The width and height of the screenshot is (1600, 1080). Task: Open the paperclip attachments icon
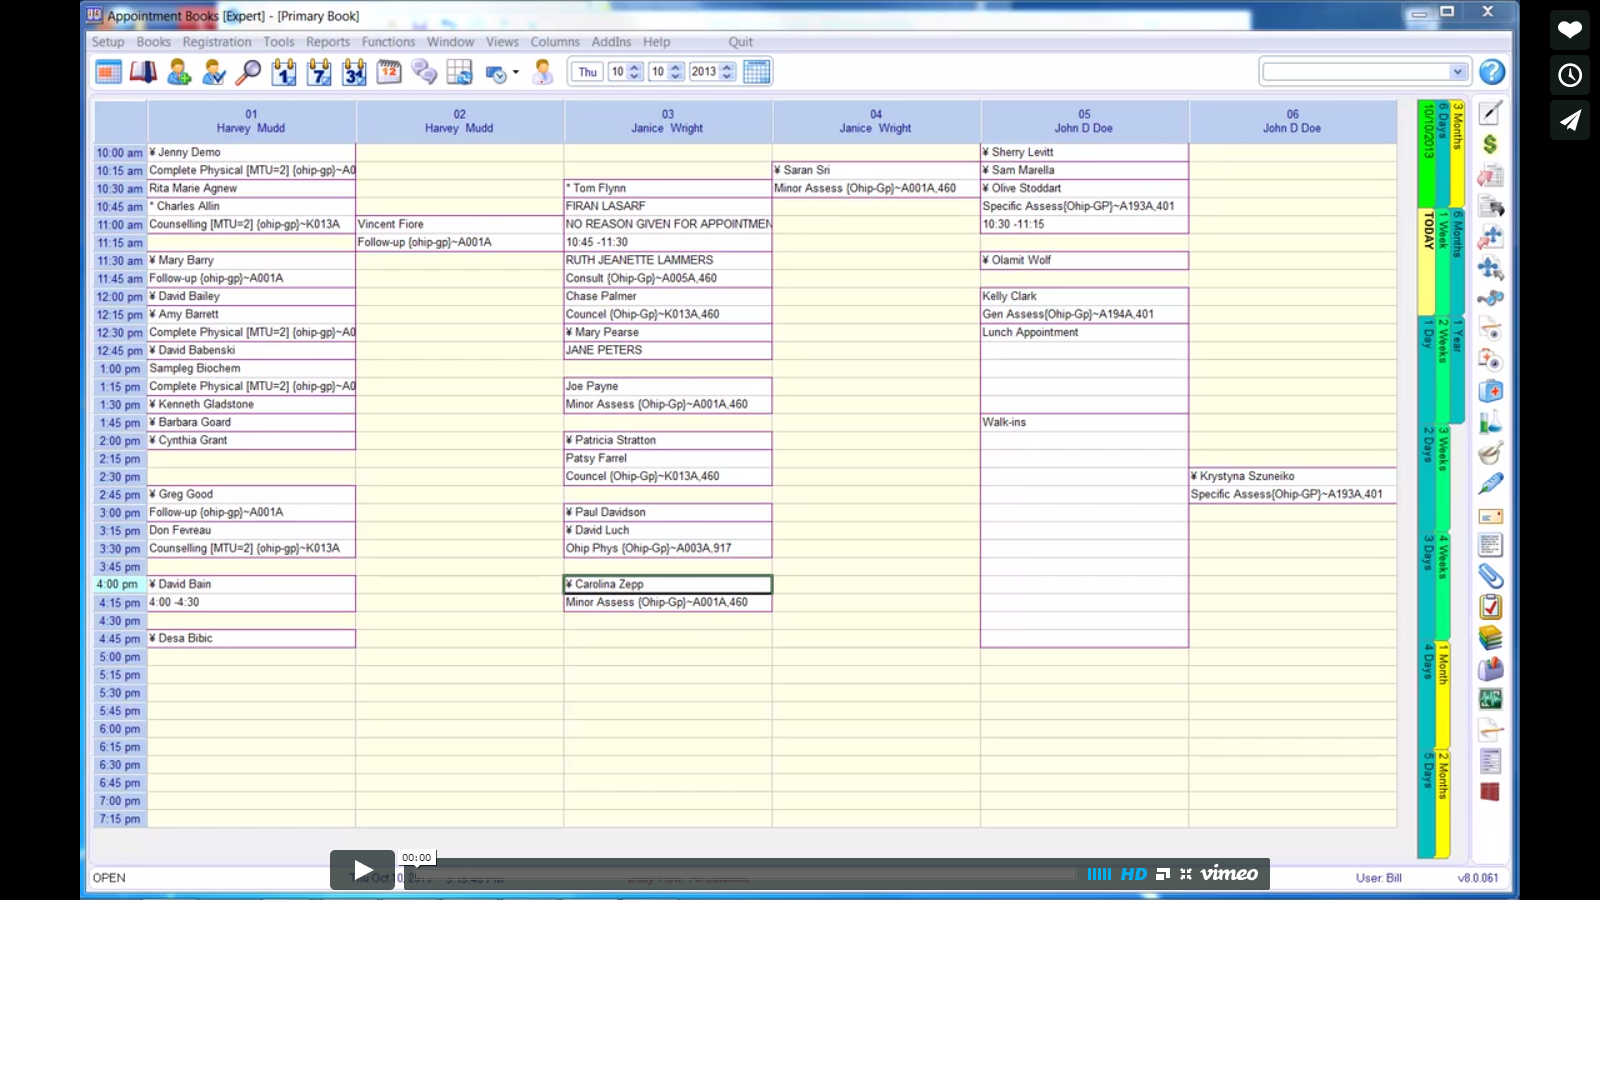[x=1490, y=576]
